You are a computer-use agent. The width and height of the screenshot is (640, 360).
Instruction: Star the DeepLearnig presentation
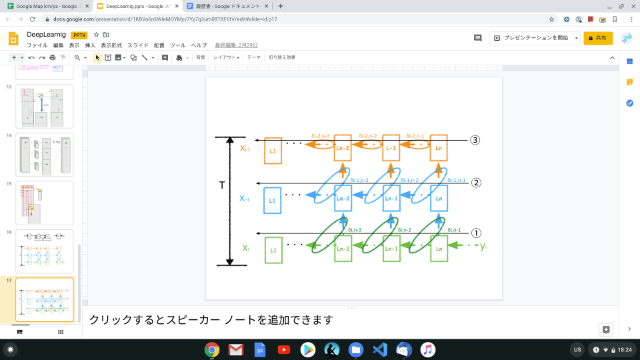click(x=96, y=35)
